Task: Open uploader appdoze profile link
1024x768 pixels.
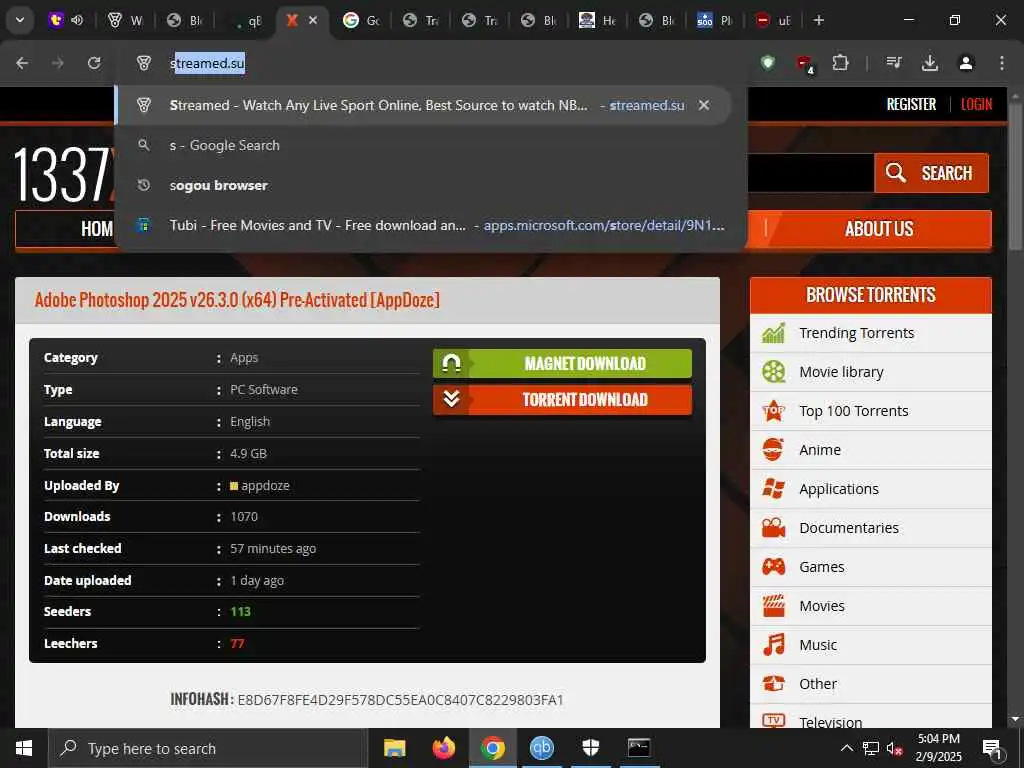Action: pos(265,485)
